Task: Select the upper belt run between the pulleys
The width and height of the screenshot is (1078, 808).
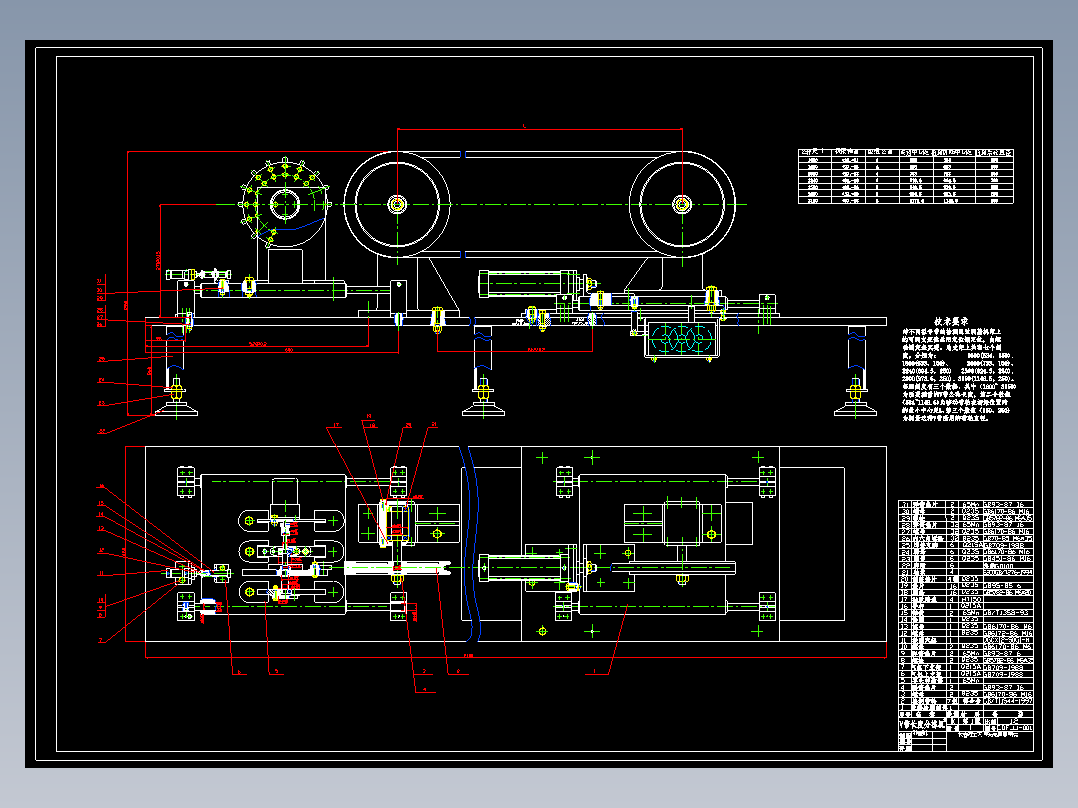Action: 540,155
